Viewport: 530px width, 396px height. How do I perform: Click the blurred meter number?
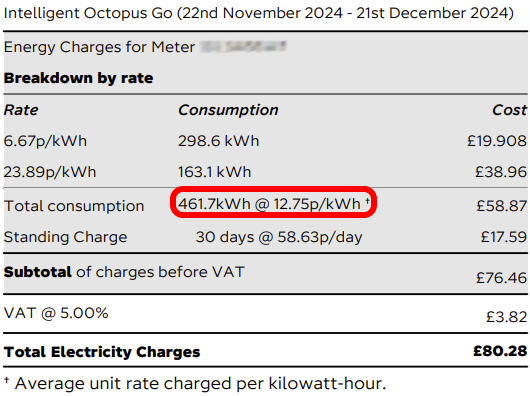243,47
